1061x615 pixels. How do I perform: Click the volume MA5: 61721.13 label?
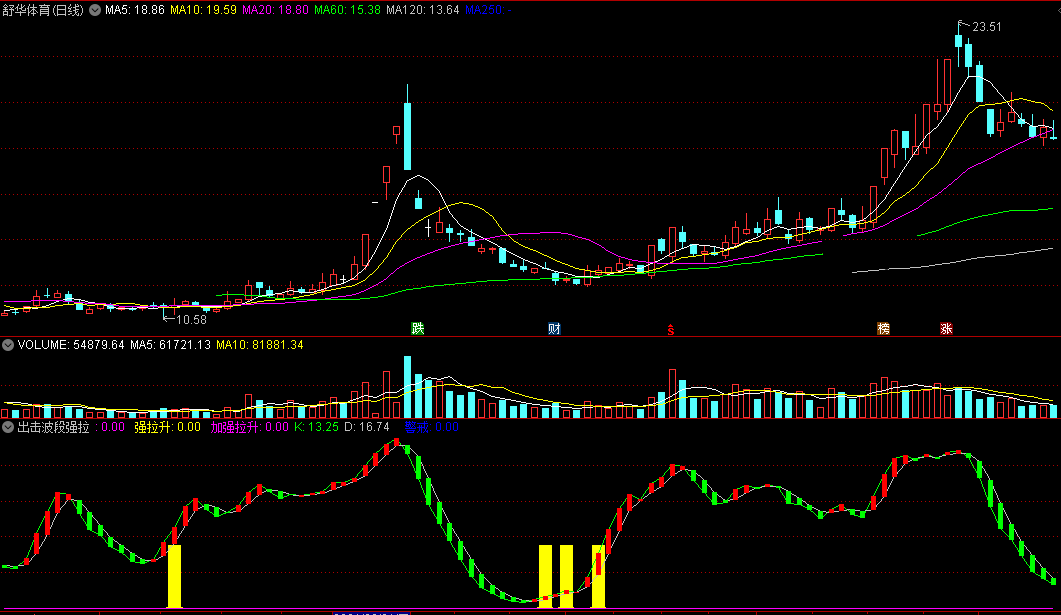point(171,345)
